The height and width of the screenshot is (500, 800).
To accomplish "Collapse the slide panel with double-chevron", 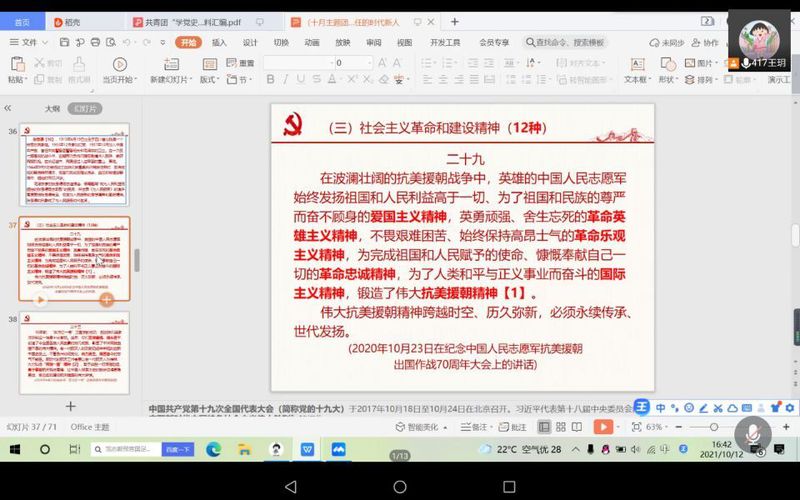I will tap(8, 108).
